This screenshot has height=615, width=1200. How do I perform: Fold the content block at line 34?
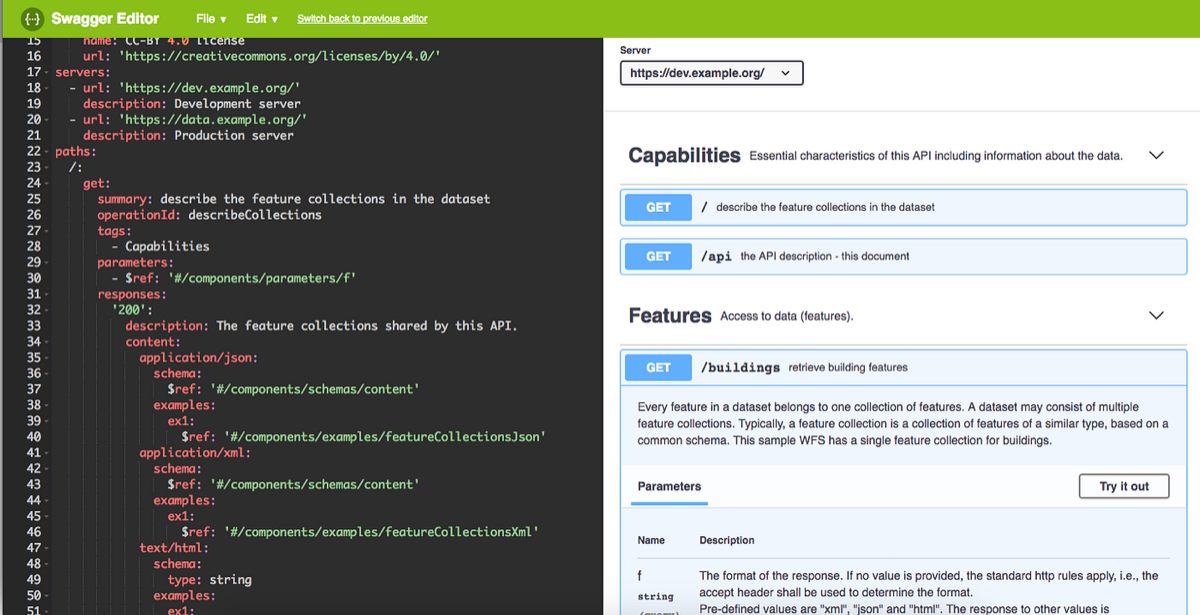48,342
